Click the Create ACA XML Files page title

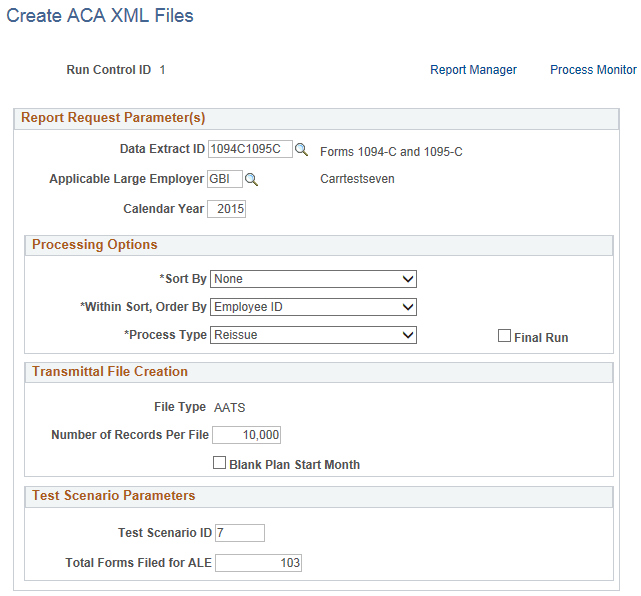pos(100,16)
